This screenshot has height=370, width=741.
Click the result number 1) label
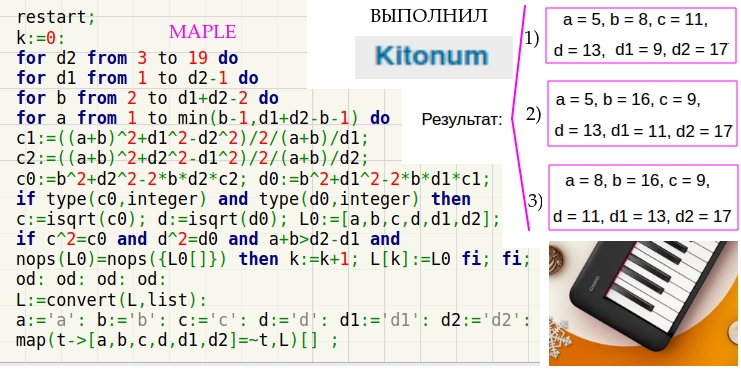tap(532, 39)
